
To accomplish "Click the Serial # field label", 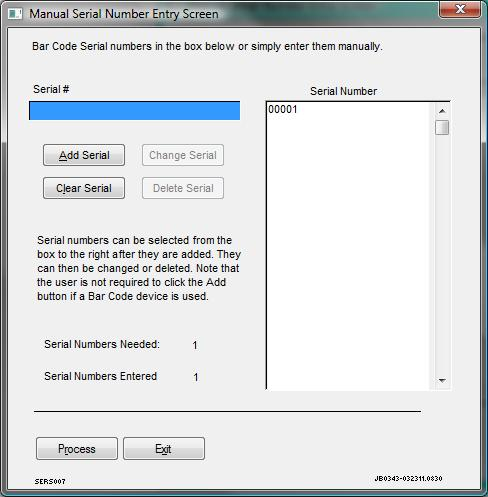I will click(x=51, y=89).
